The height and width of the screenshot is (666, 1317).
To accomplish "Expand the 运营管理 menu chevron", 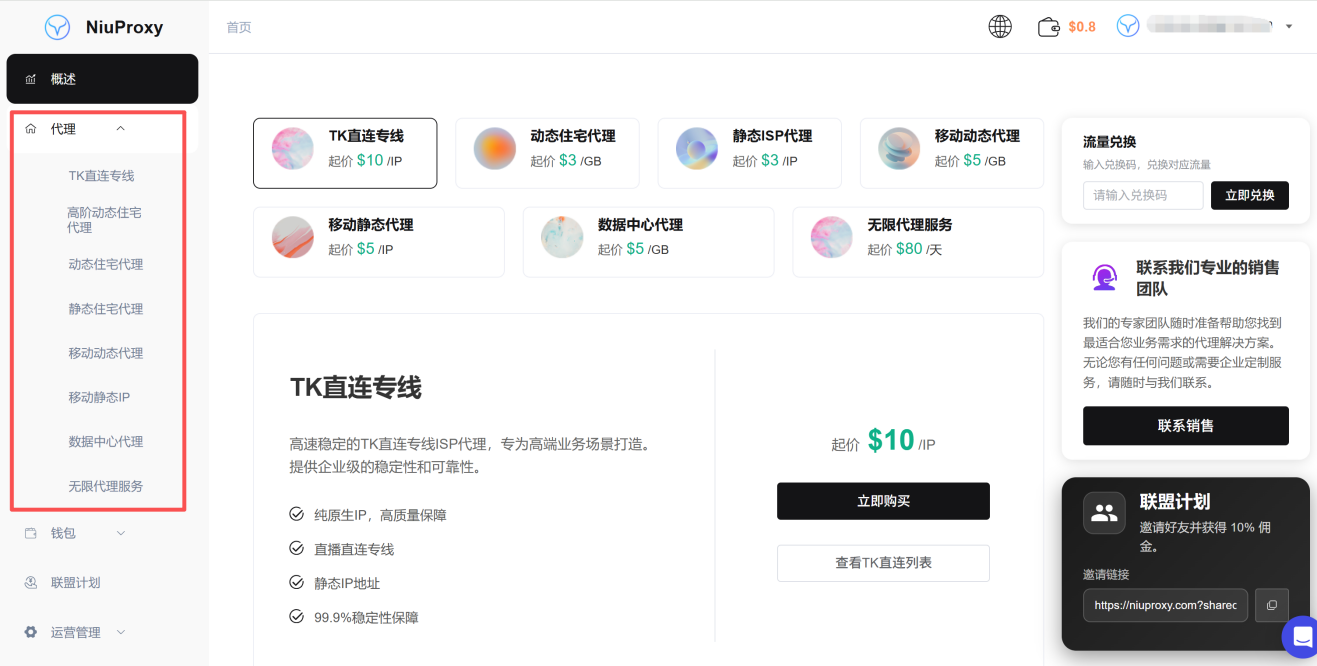I will (x=121, y=632).
